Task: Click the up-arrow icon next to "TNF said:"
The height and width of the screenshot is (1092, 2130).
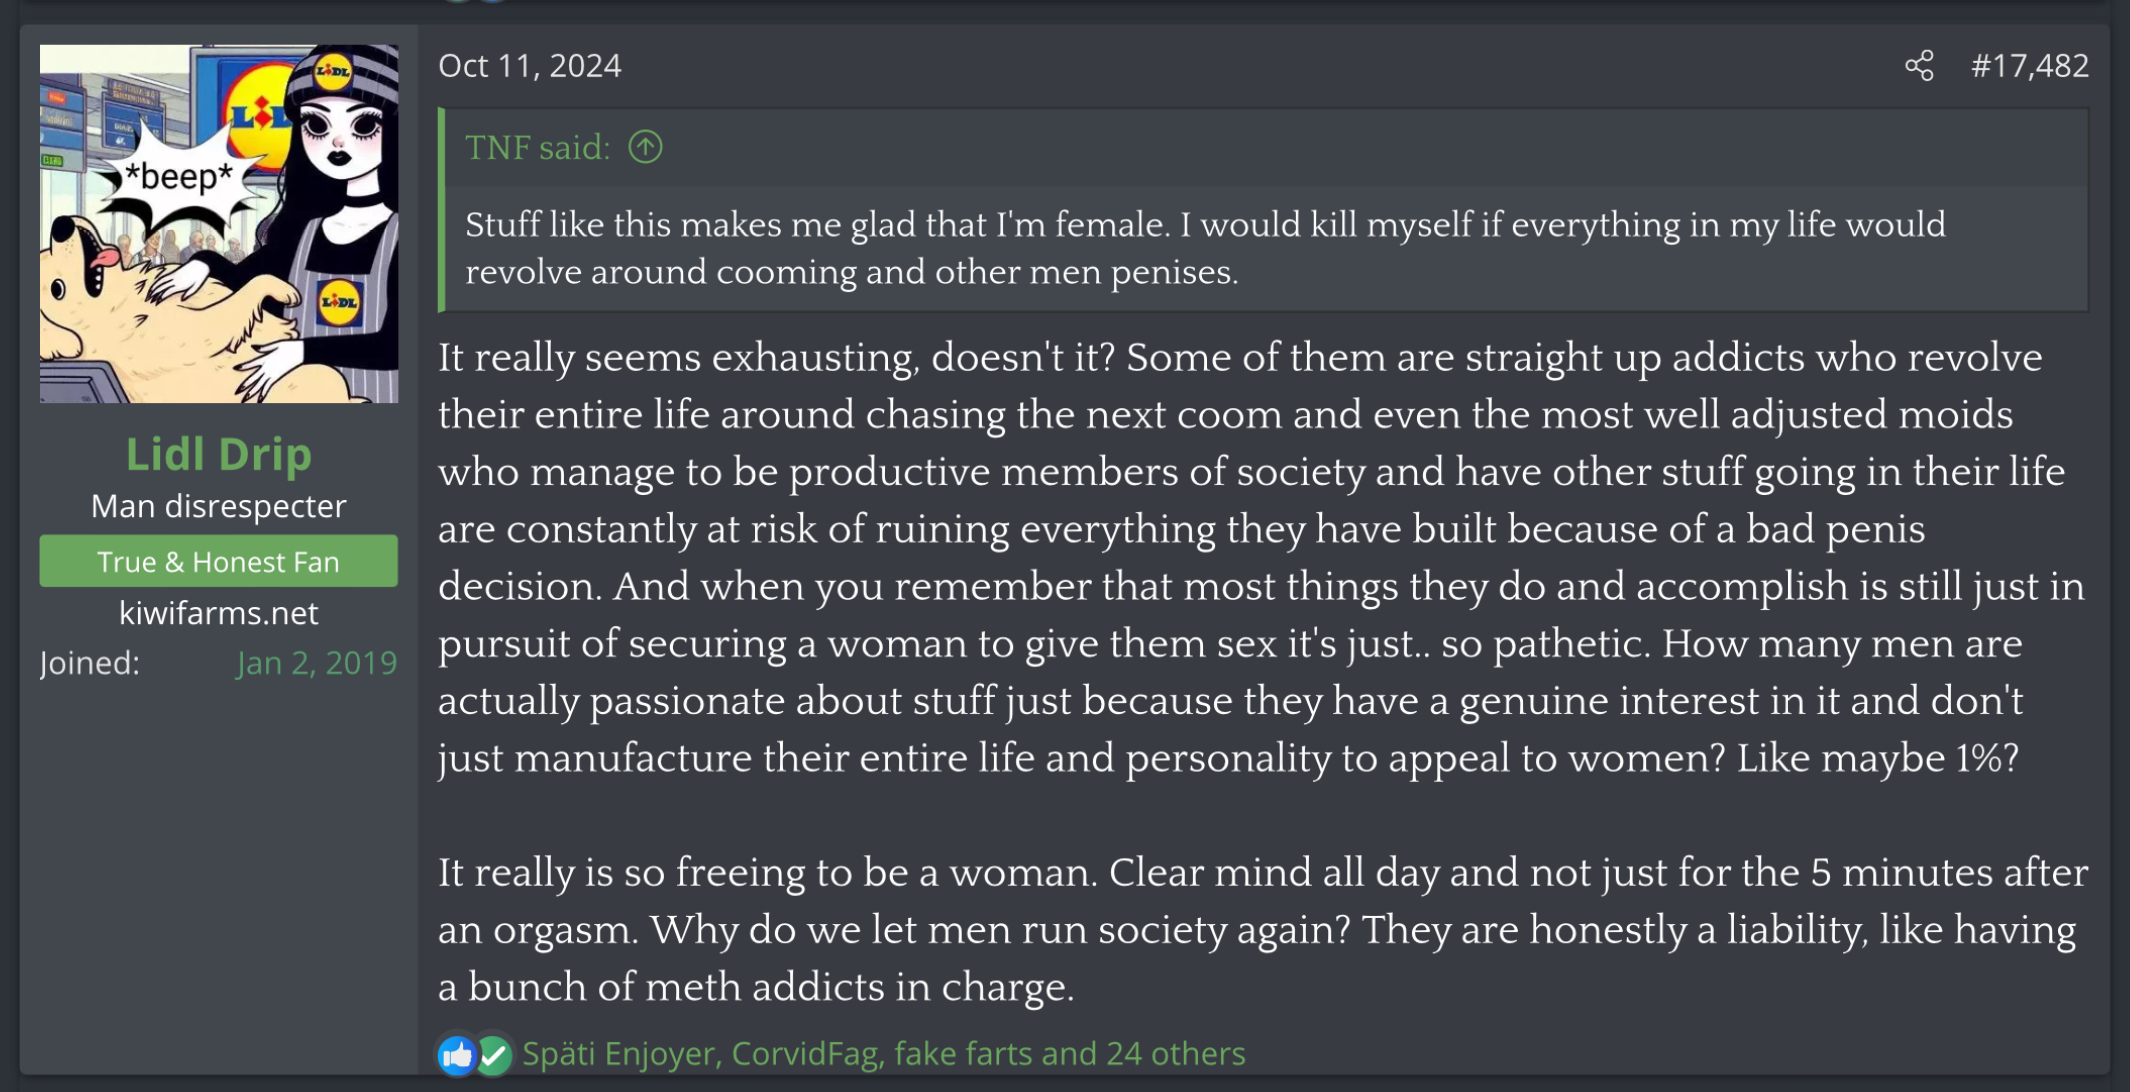Action: coord(645,148)
